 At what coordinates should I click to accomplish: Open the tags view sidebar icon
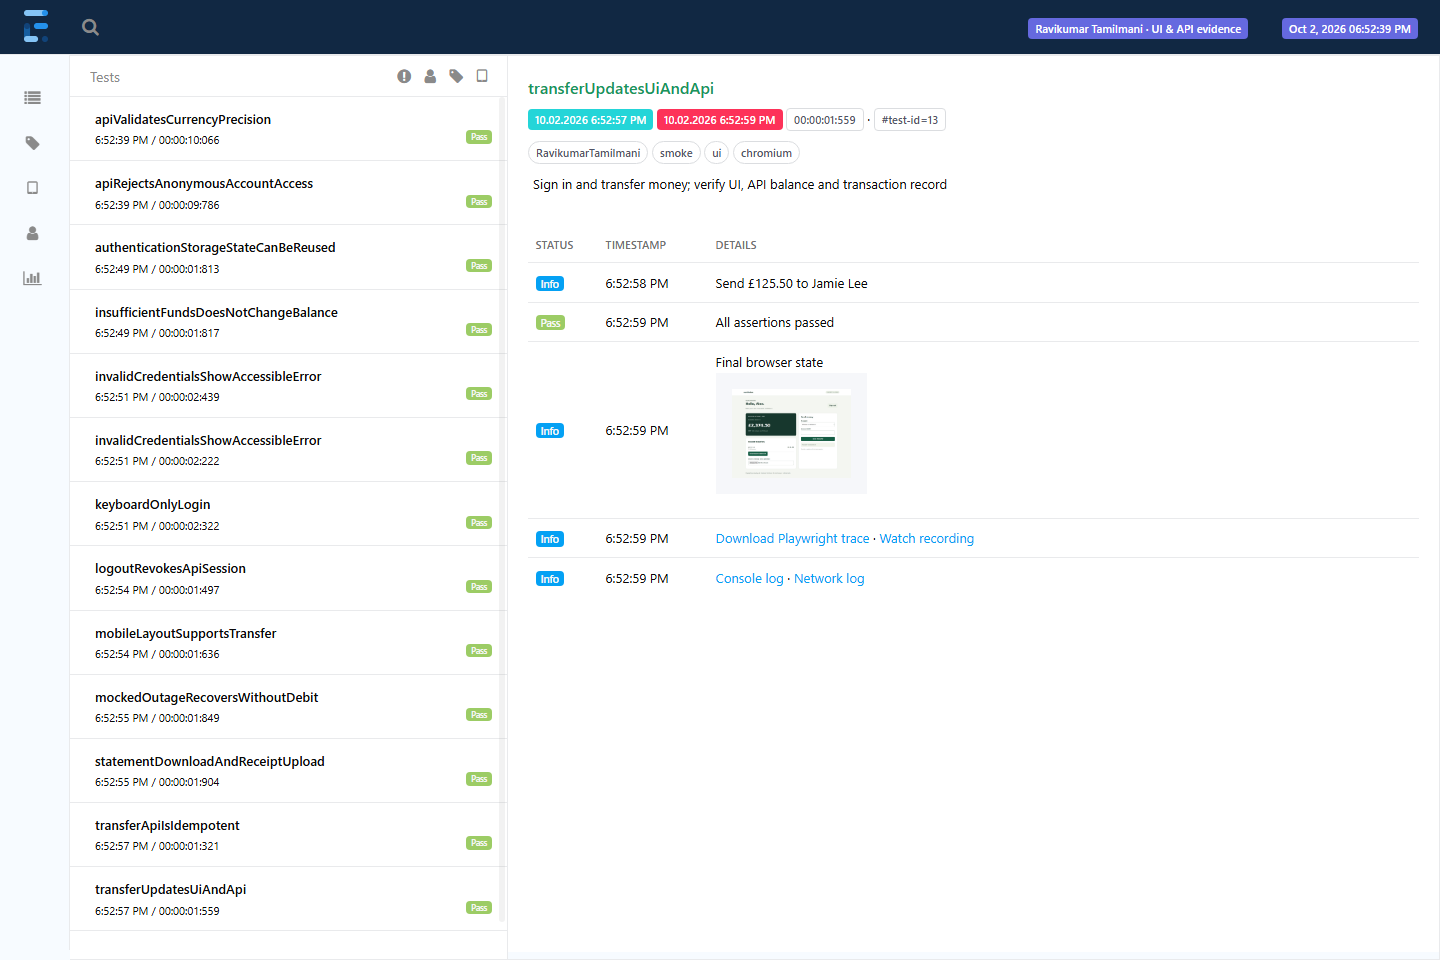(33, 143)
